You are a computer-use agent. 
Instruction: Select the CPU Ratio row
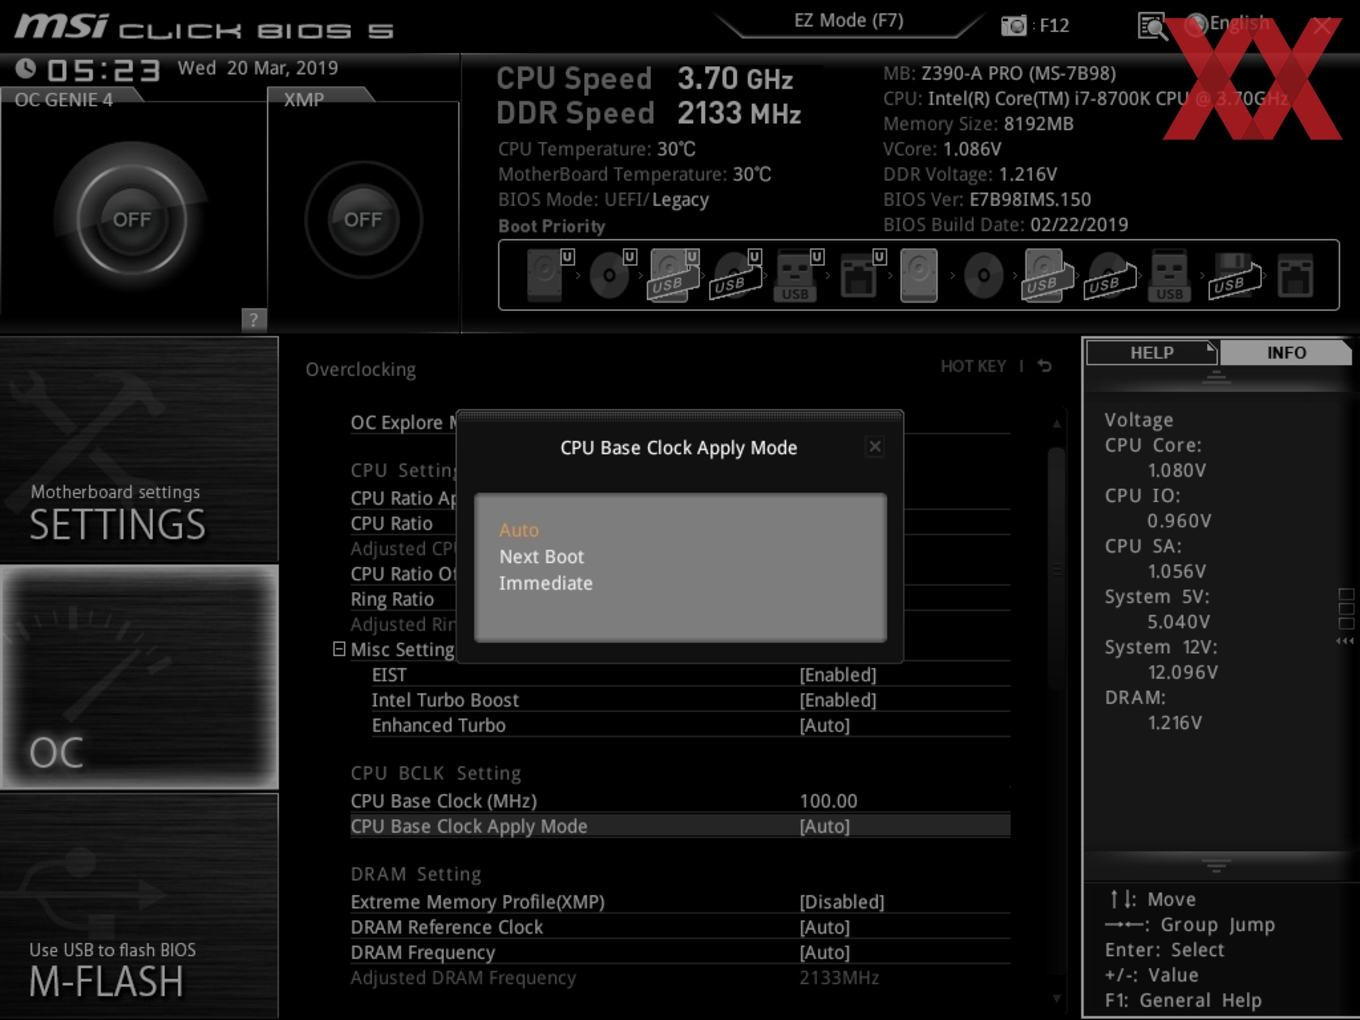tap(392, 523)
